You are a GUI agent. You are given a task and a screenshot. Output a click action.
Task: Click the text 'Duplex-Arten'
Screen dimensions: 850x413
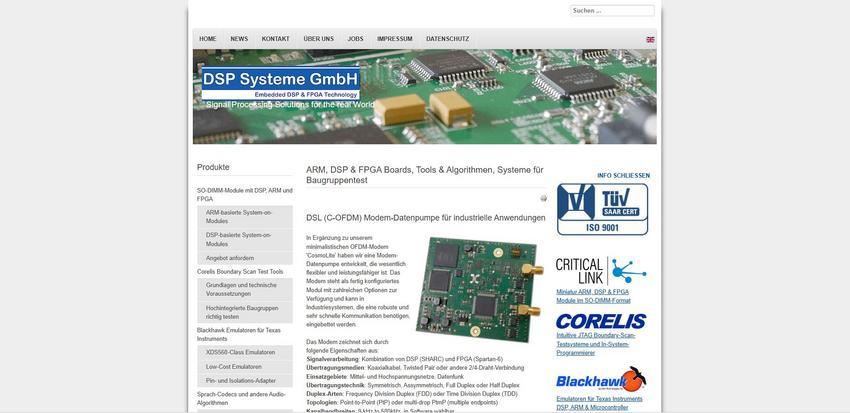[326, 393]
